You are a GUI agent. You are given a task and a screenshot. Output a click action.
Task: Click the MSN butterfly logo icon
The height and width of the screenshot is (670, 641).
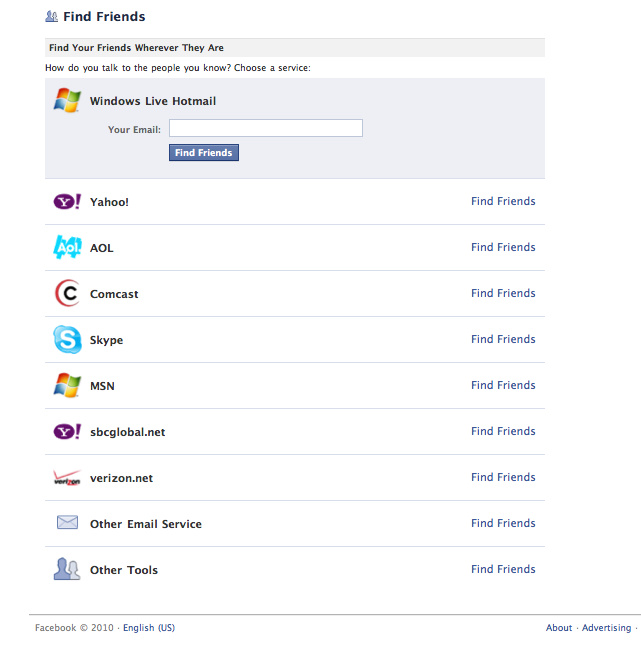[x=67, y=386]
